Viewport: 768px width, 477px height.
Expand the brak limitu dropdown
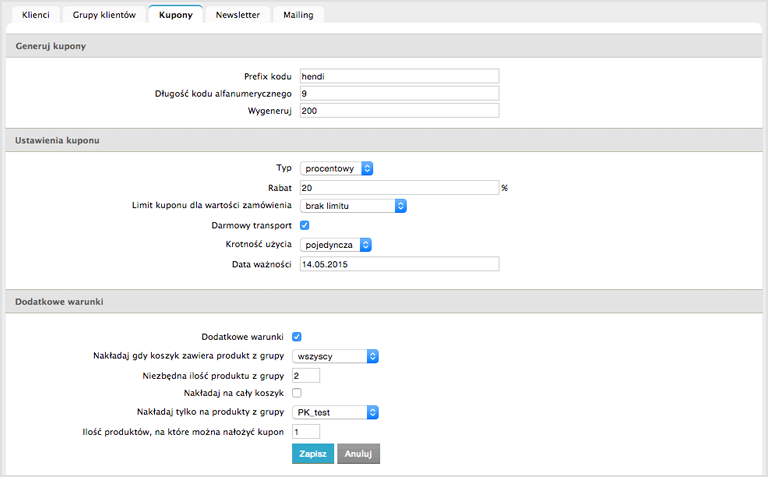point(353,206)
